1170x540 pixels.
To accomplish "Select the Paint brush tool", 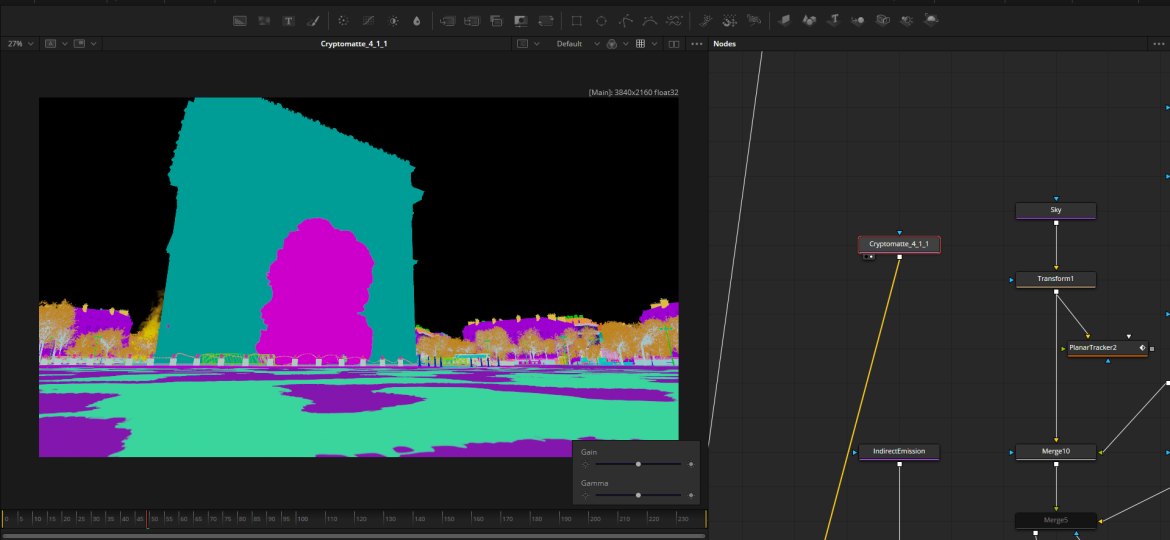I will coord(312,21).
